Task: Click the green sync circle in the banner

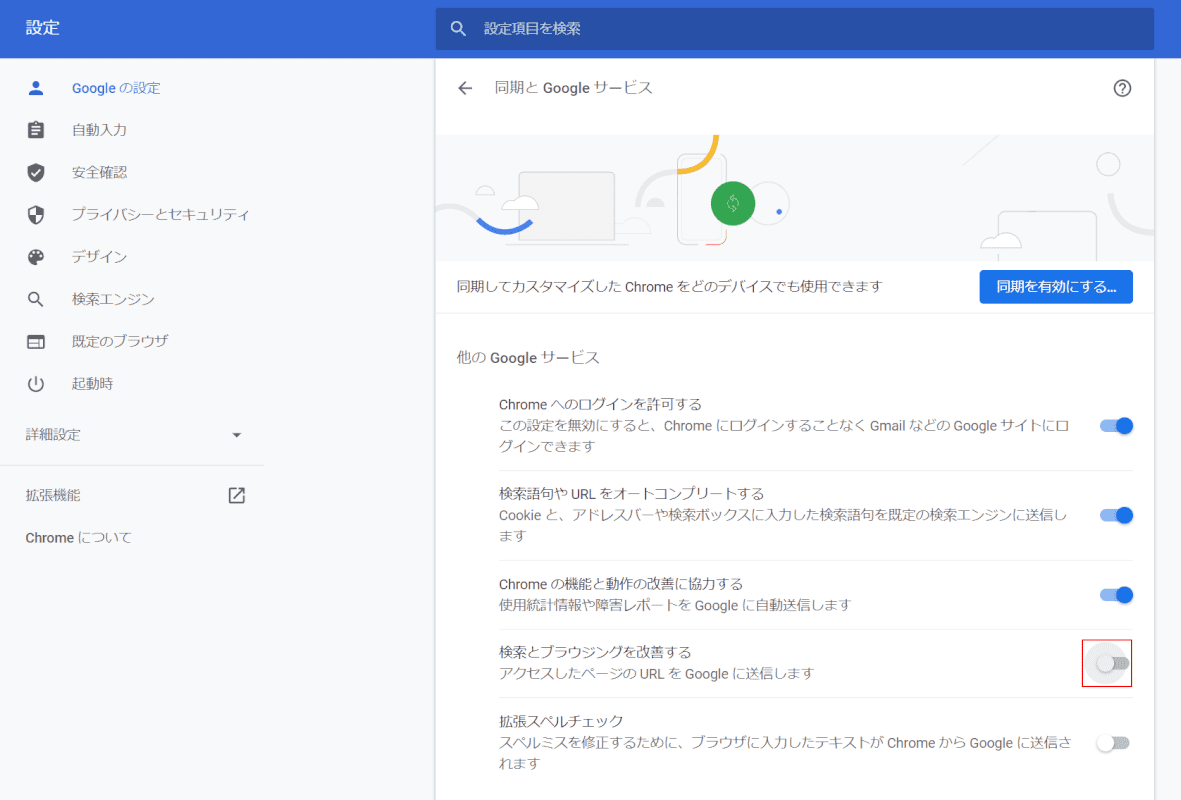Action: 733,203
